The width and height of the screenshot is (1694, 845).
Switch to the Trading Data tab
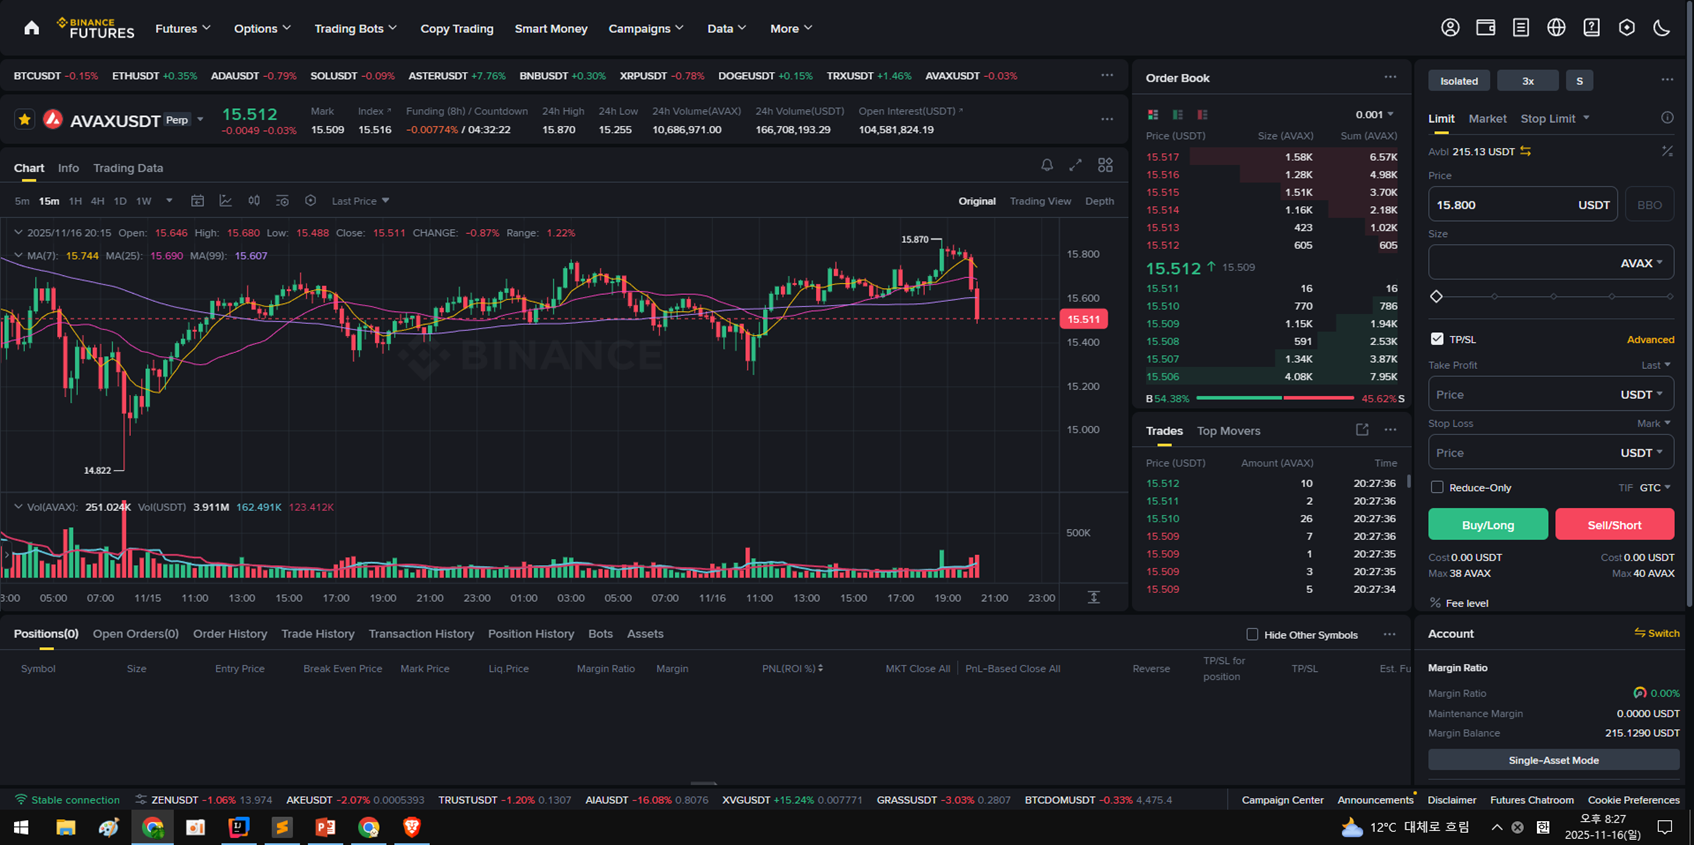click(128, 168)
